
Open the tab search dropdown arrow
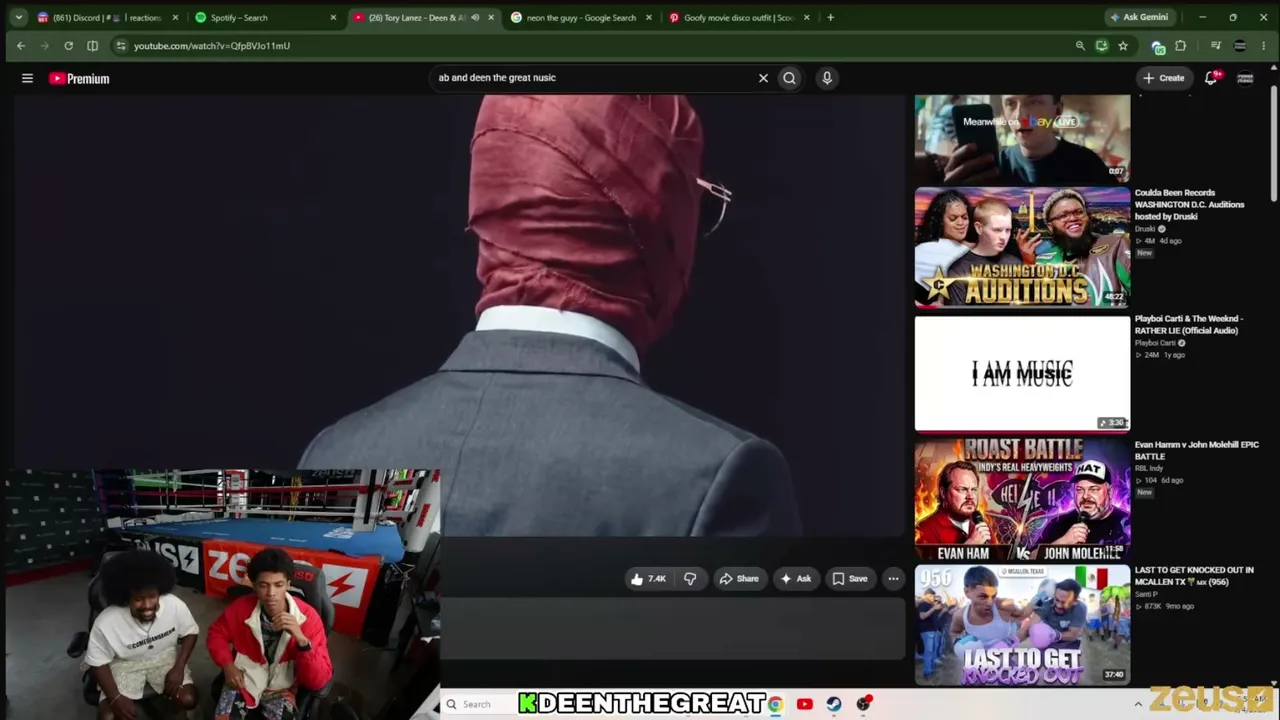[x=18, y=17]
